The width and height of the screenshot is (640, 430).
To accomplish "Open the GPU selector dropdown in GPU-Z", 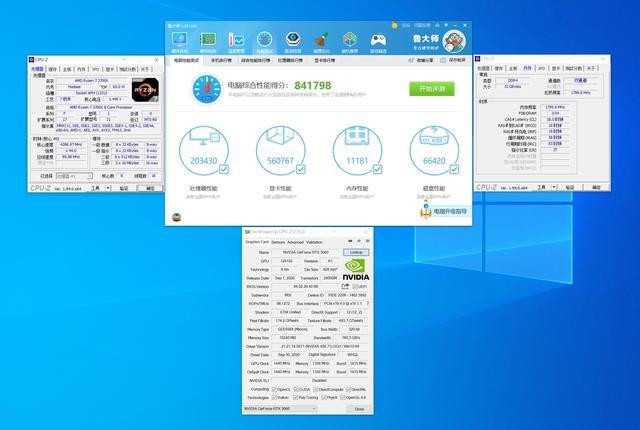I will click(x=280, y=408).
